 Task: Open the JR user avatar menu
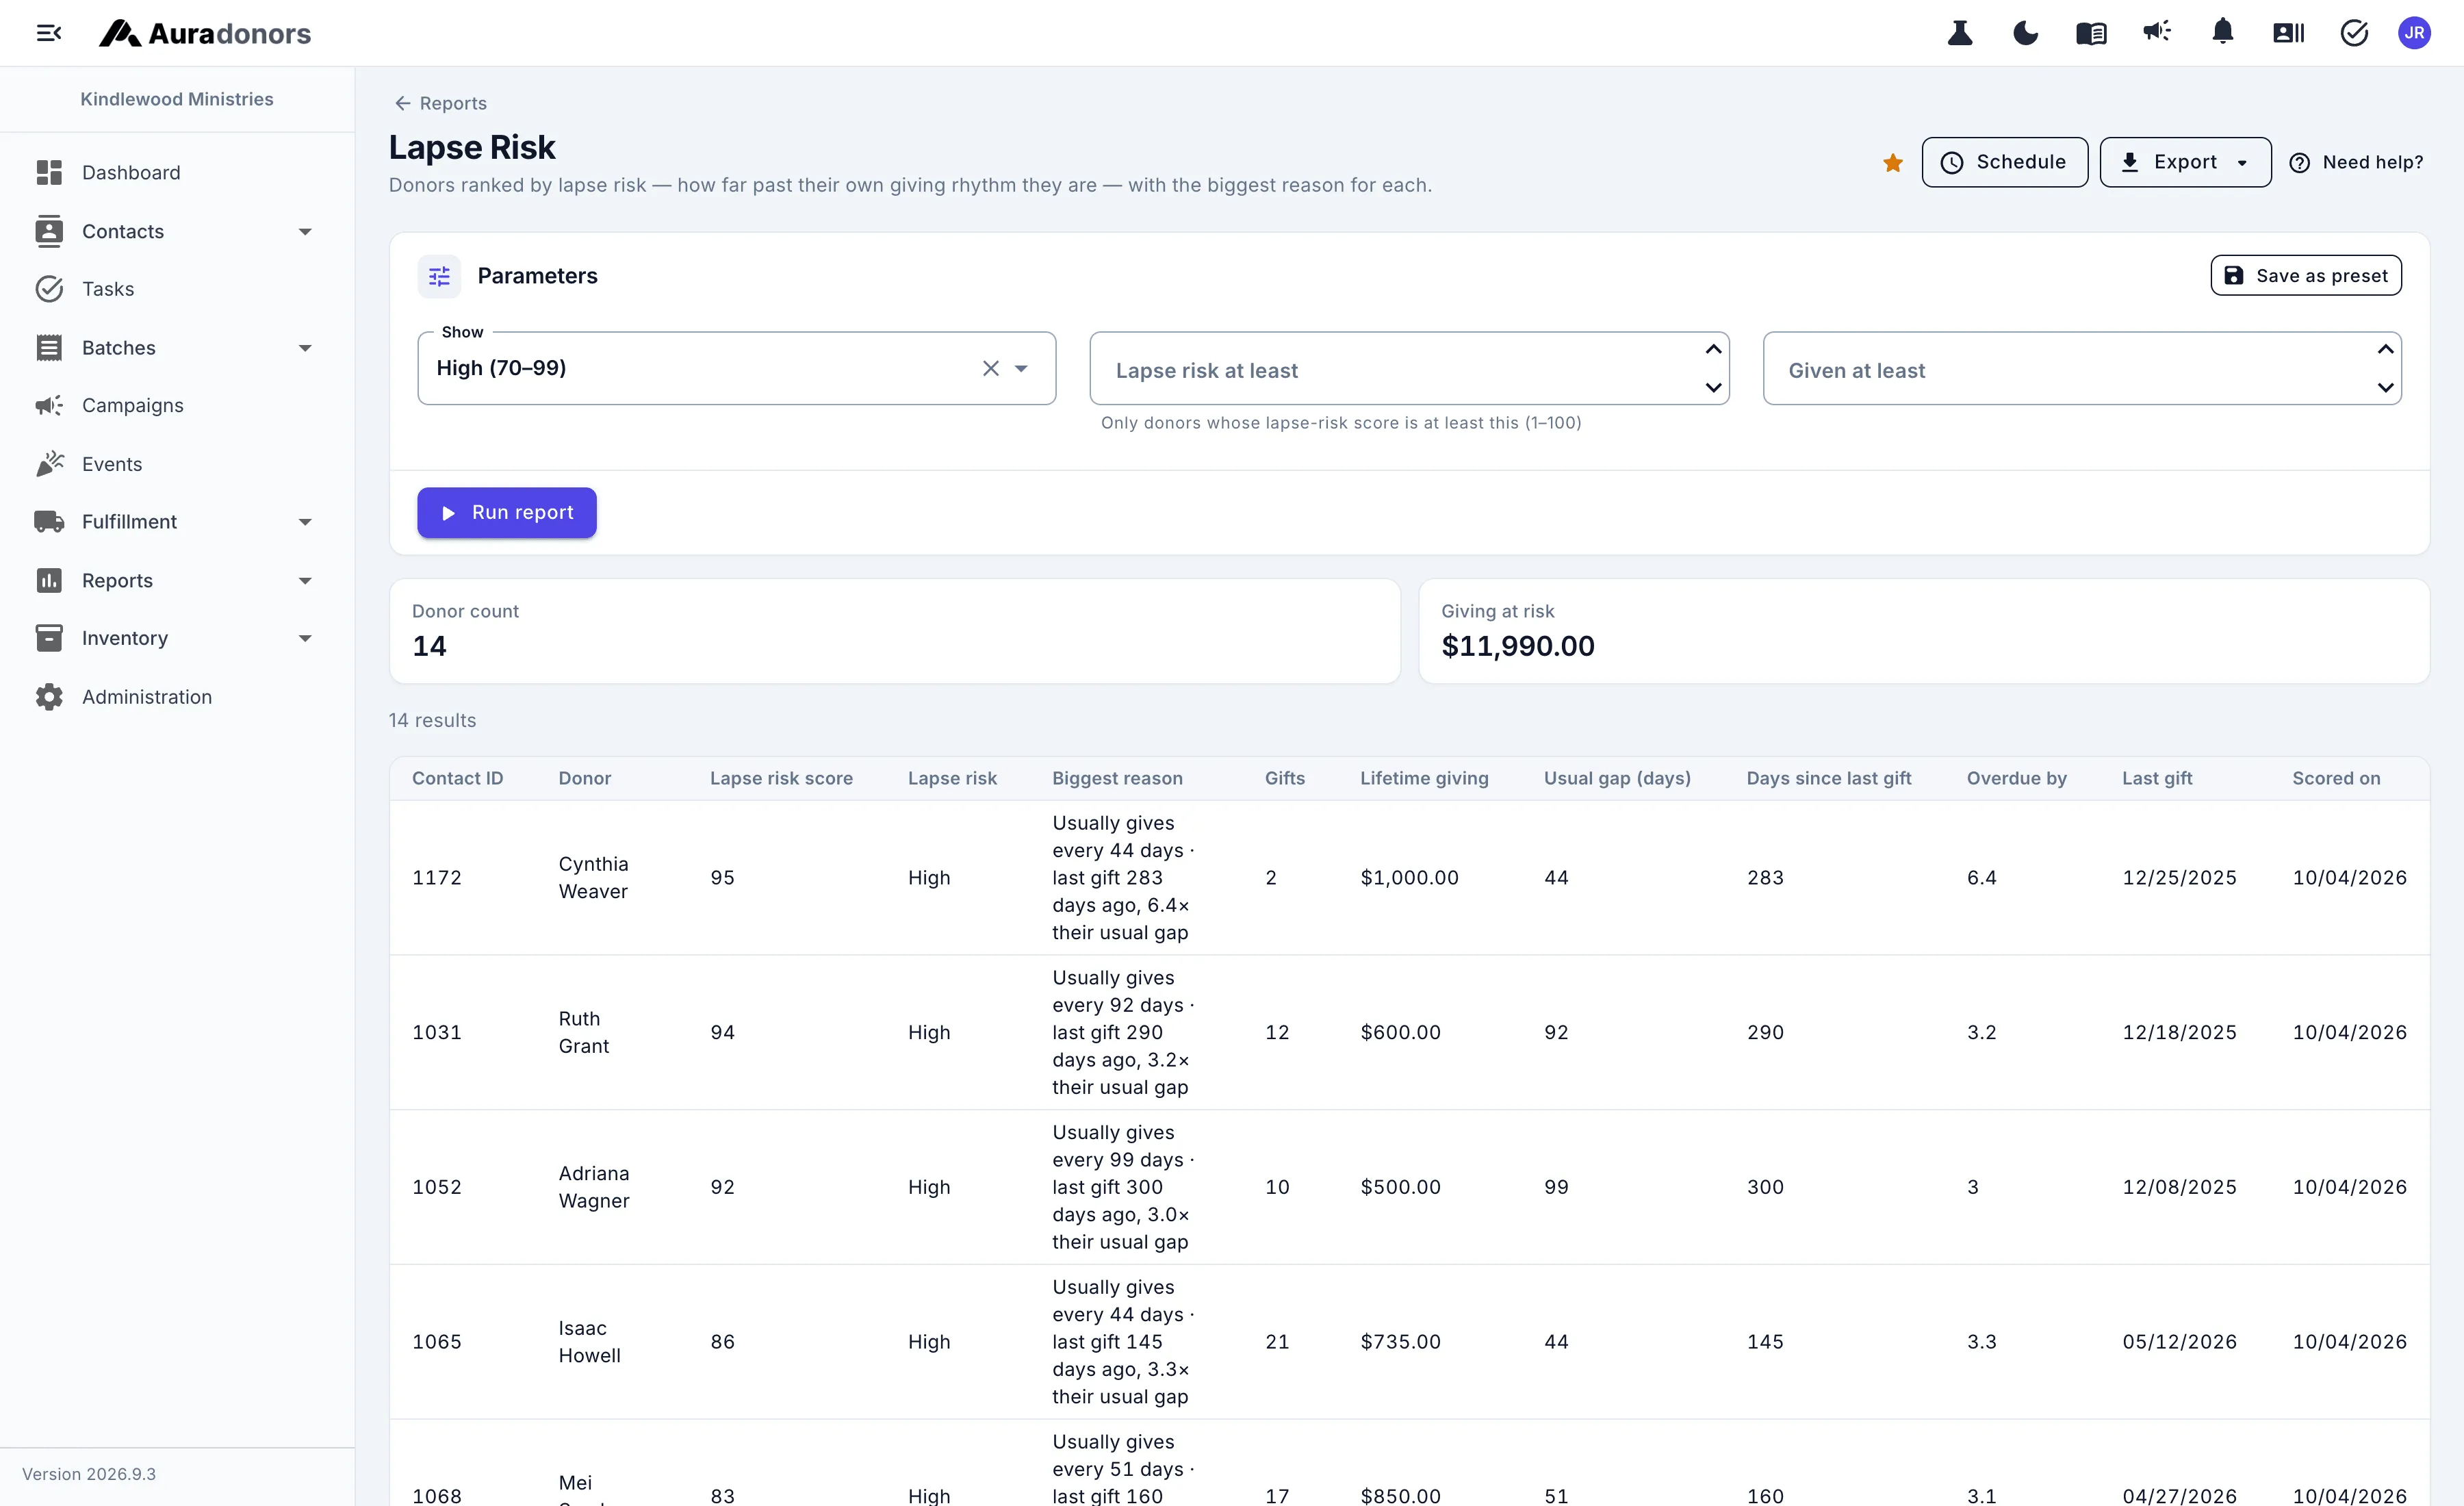[2415, 33]
